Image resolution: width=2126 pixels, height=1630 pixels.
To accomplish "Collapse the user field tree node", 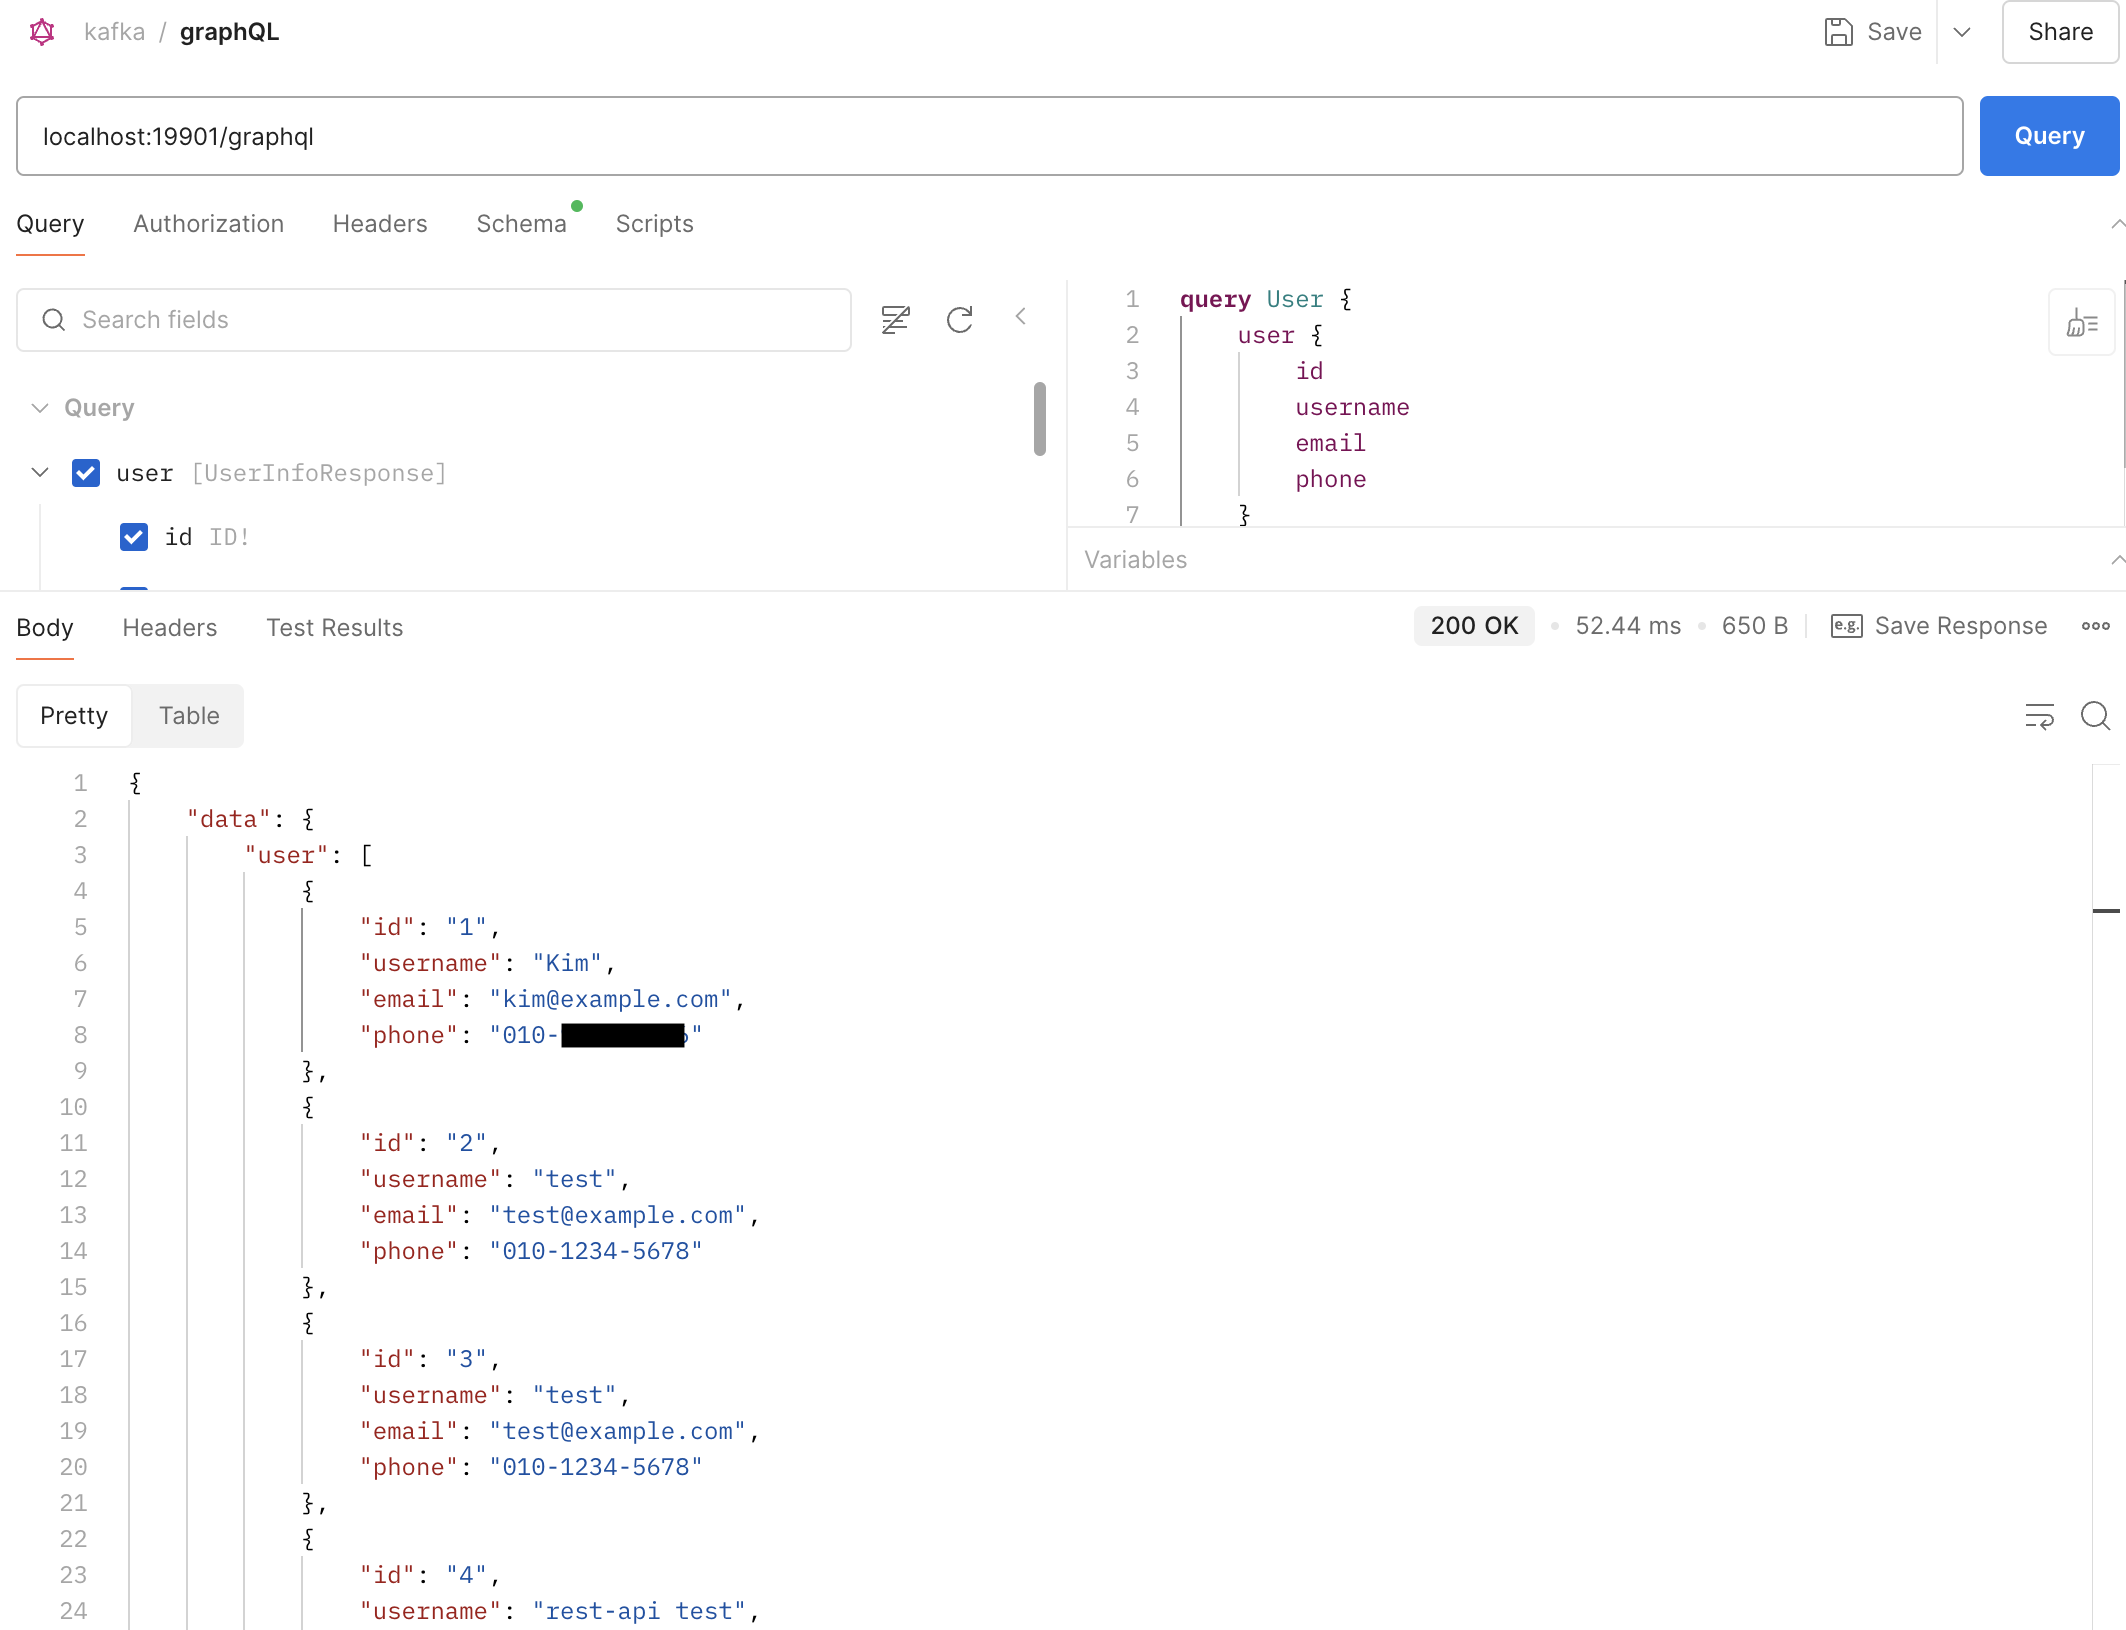I will (x=40, y=473).
